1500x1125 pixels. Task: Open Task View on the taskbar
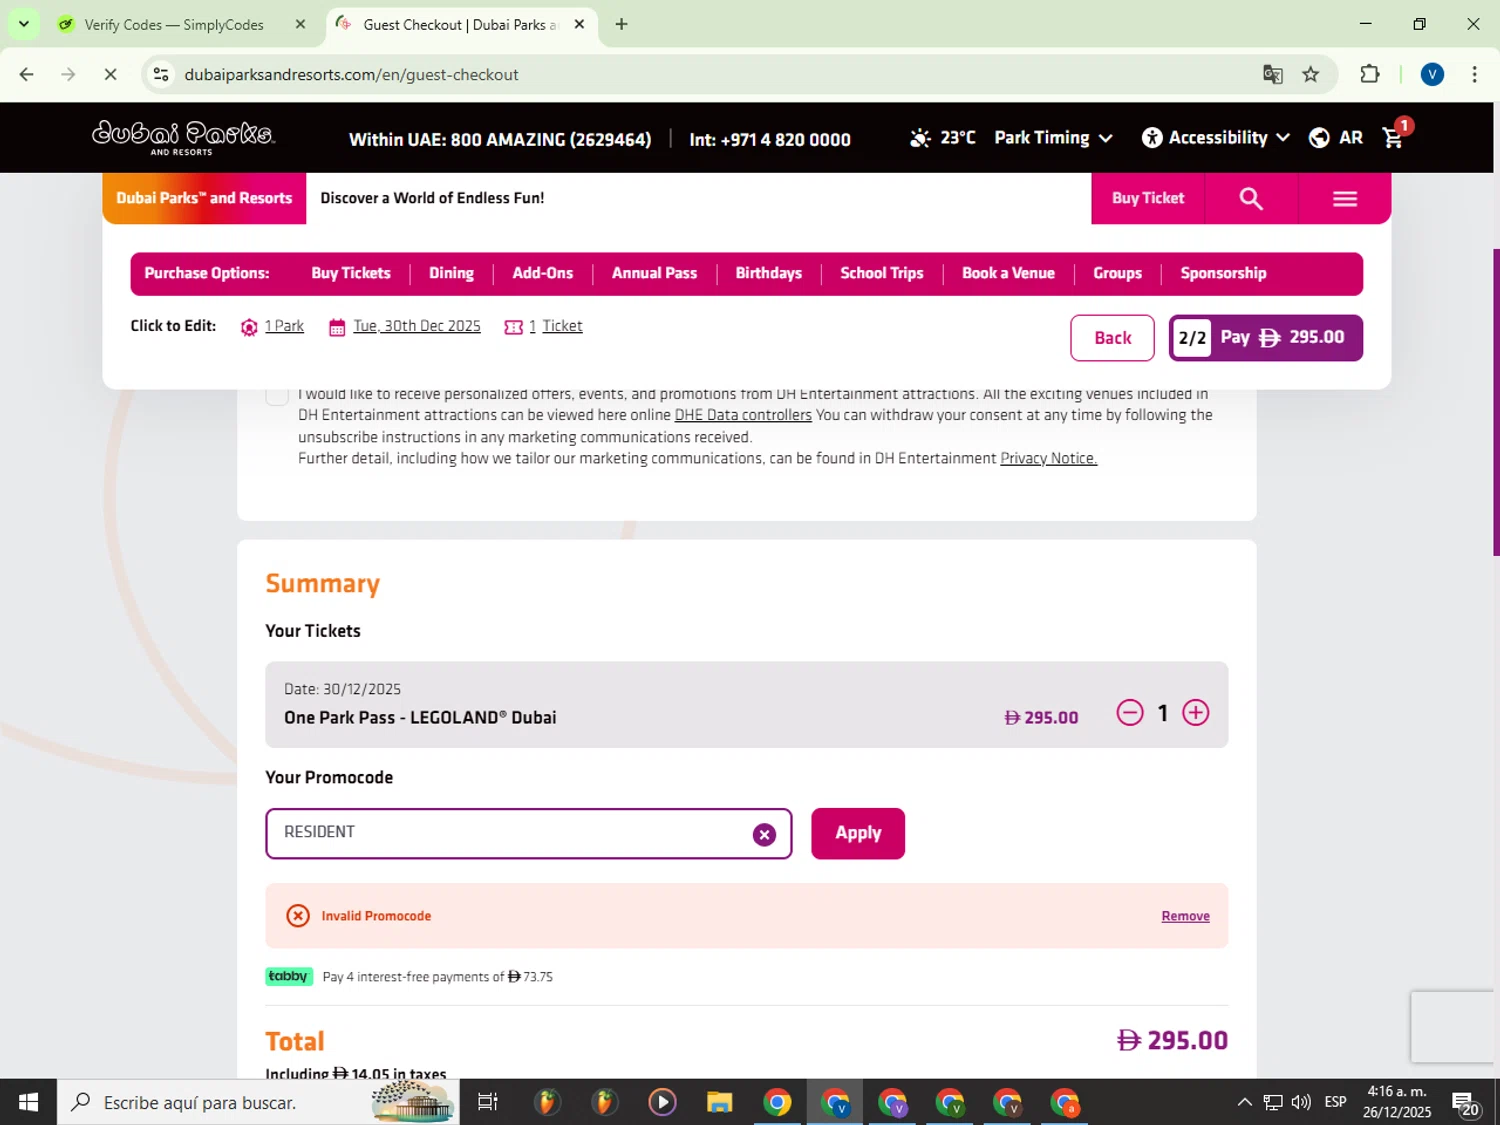(x=488, y=1102)
